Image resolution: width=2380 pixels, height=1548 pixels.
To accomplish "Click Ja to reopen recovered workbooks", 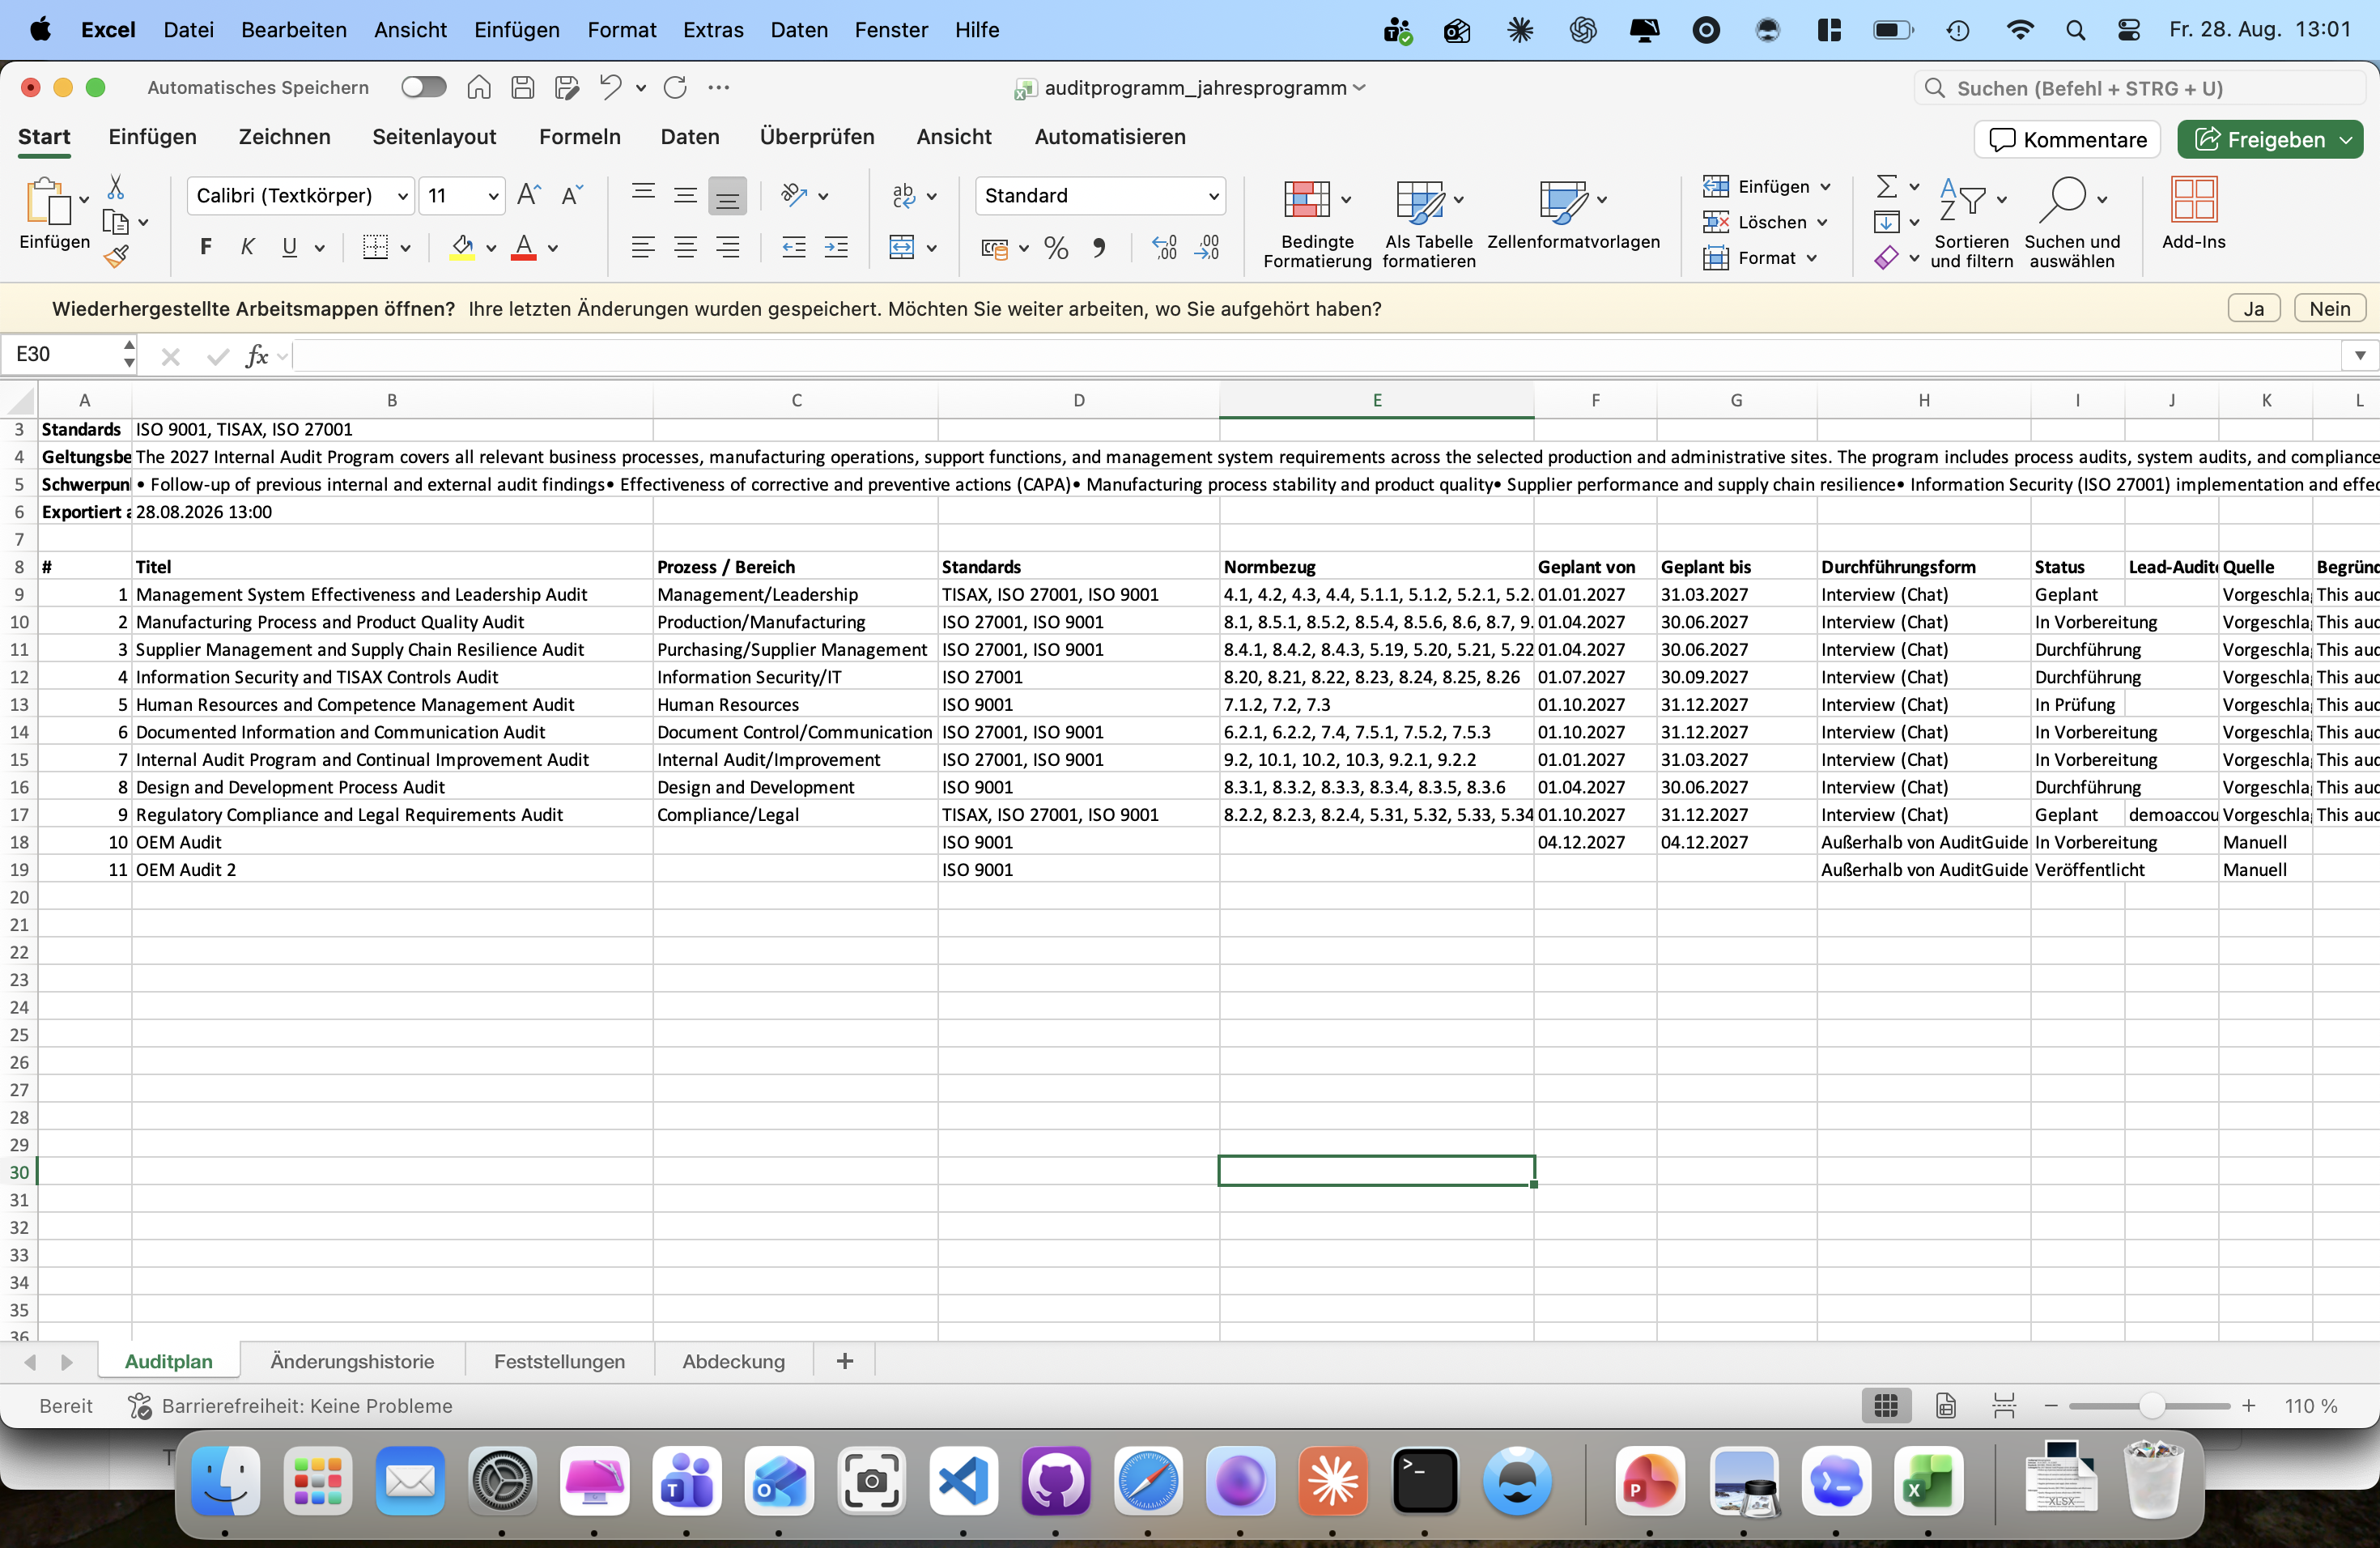I will pos(2254,309).
